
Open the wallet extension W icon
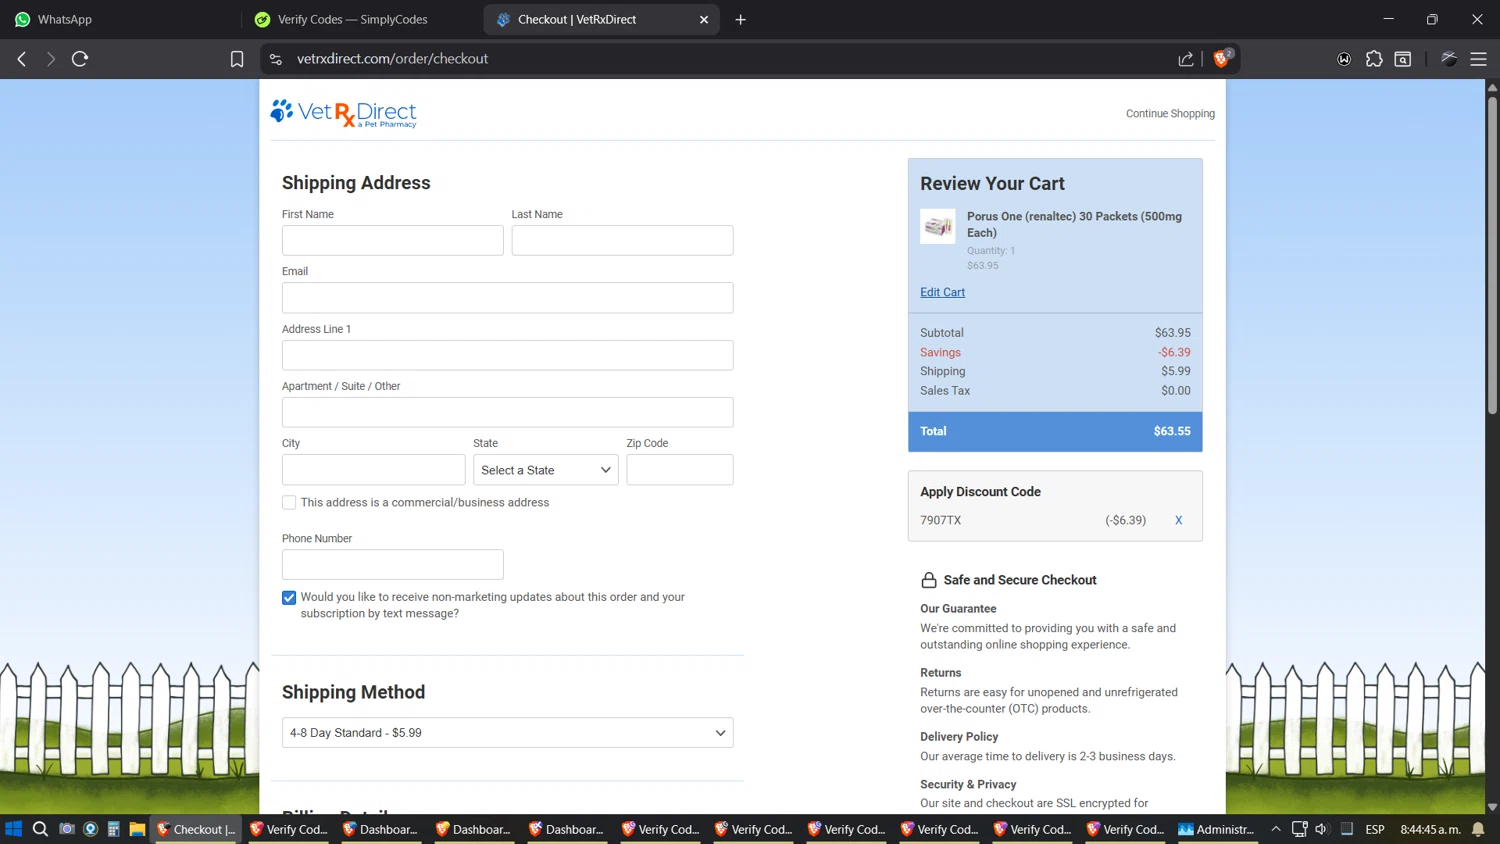[1344, 59]
